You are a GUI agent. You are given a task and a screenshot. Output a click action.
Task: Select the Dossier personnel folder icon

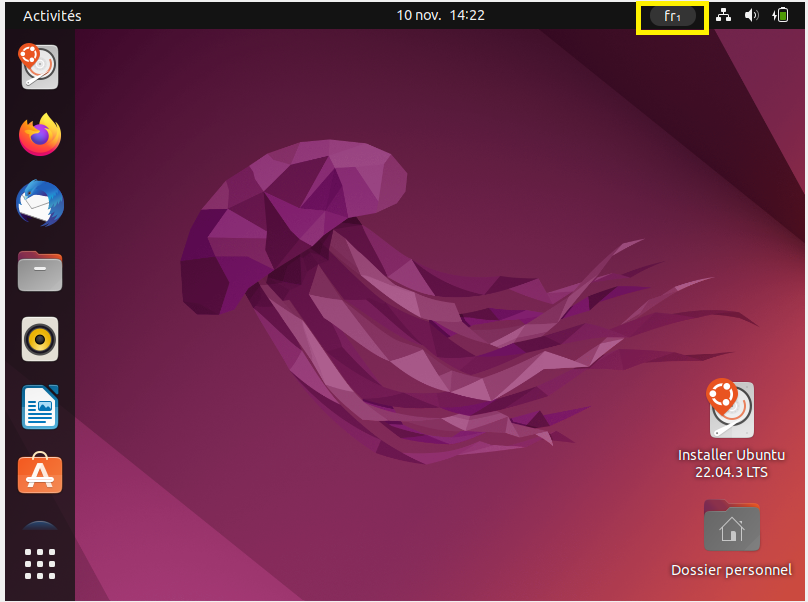[x=731, y=526]
